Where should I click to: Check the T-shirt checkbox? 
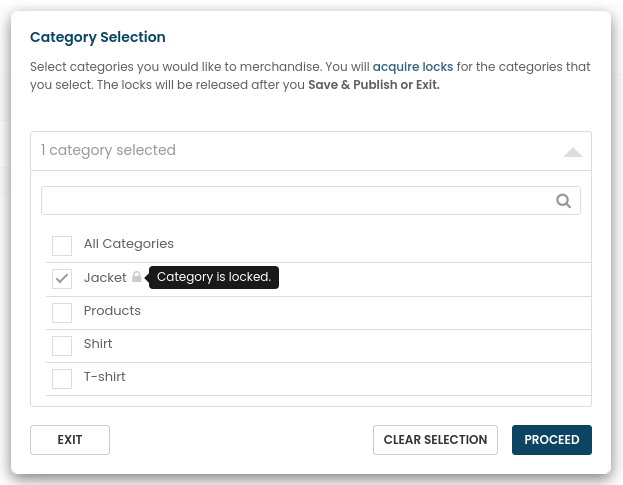coord(62,379)
